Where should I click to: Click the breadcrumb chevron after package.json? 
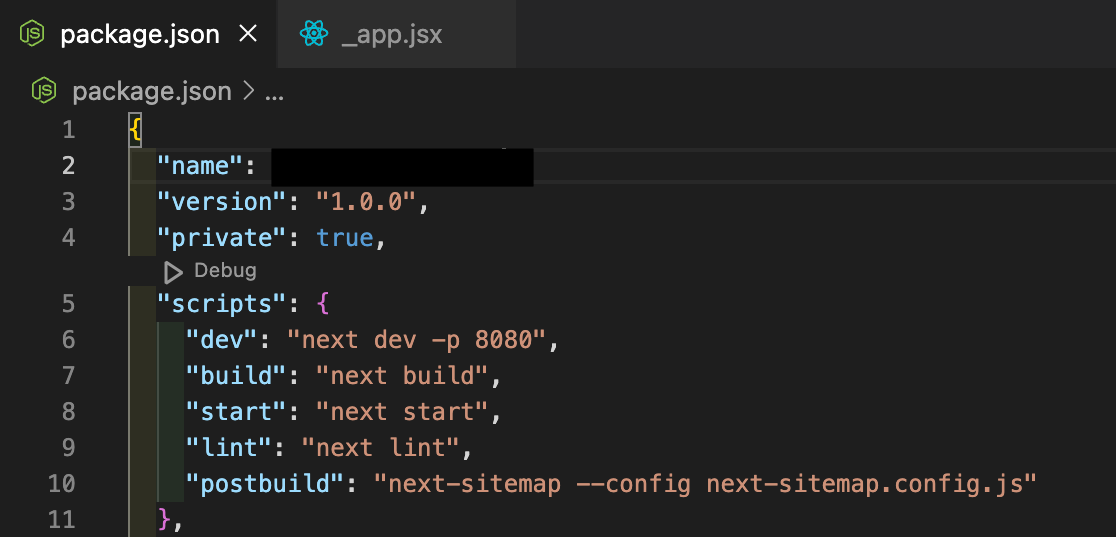coord(248,92)
